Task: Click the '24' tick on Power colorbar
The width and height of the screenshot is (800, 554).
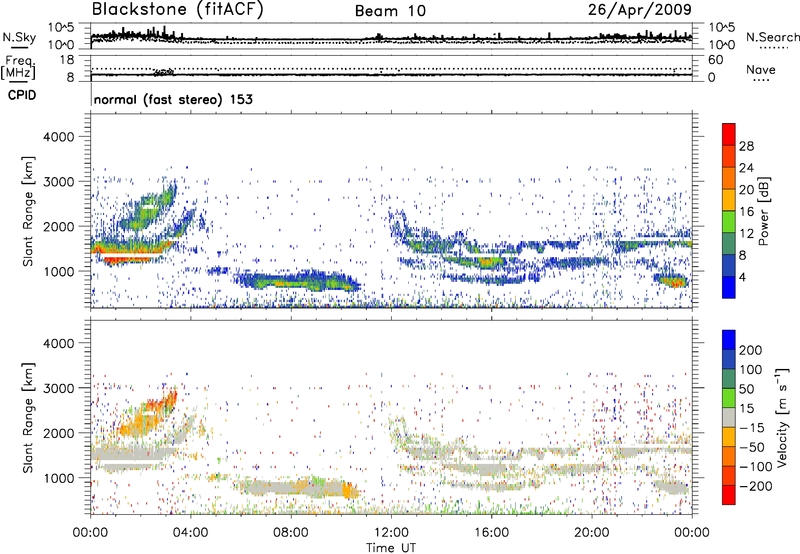Action: [746, 168]
